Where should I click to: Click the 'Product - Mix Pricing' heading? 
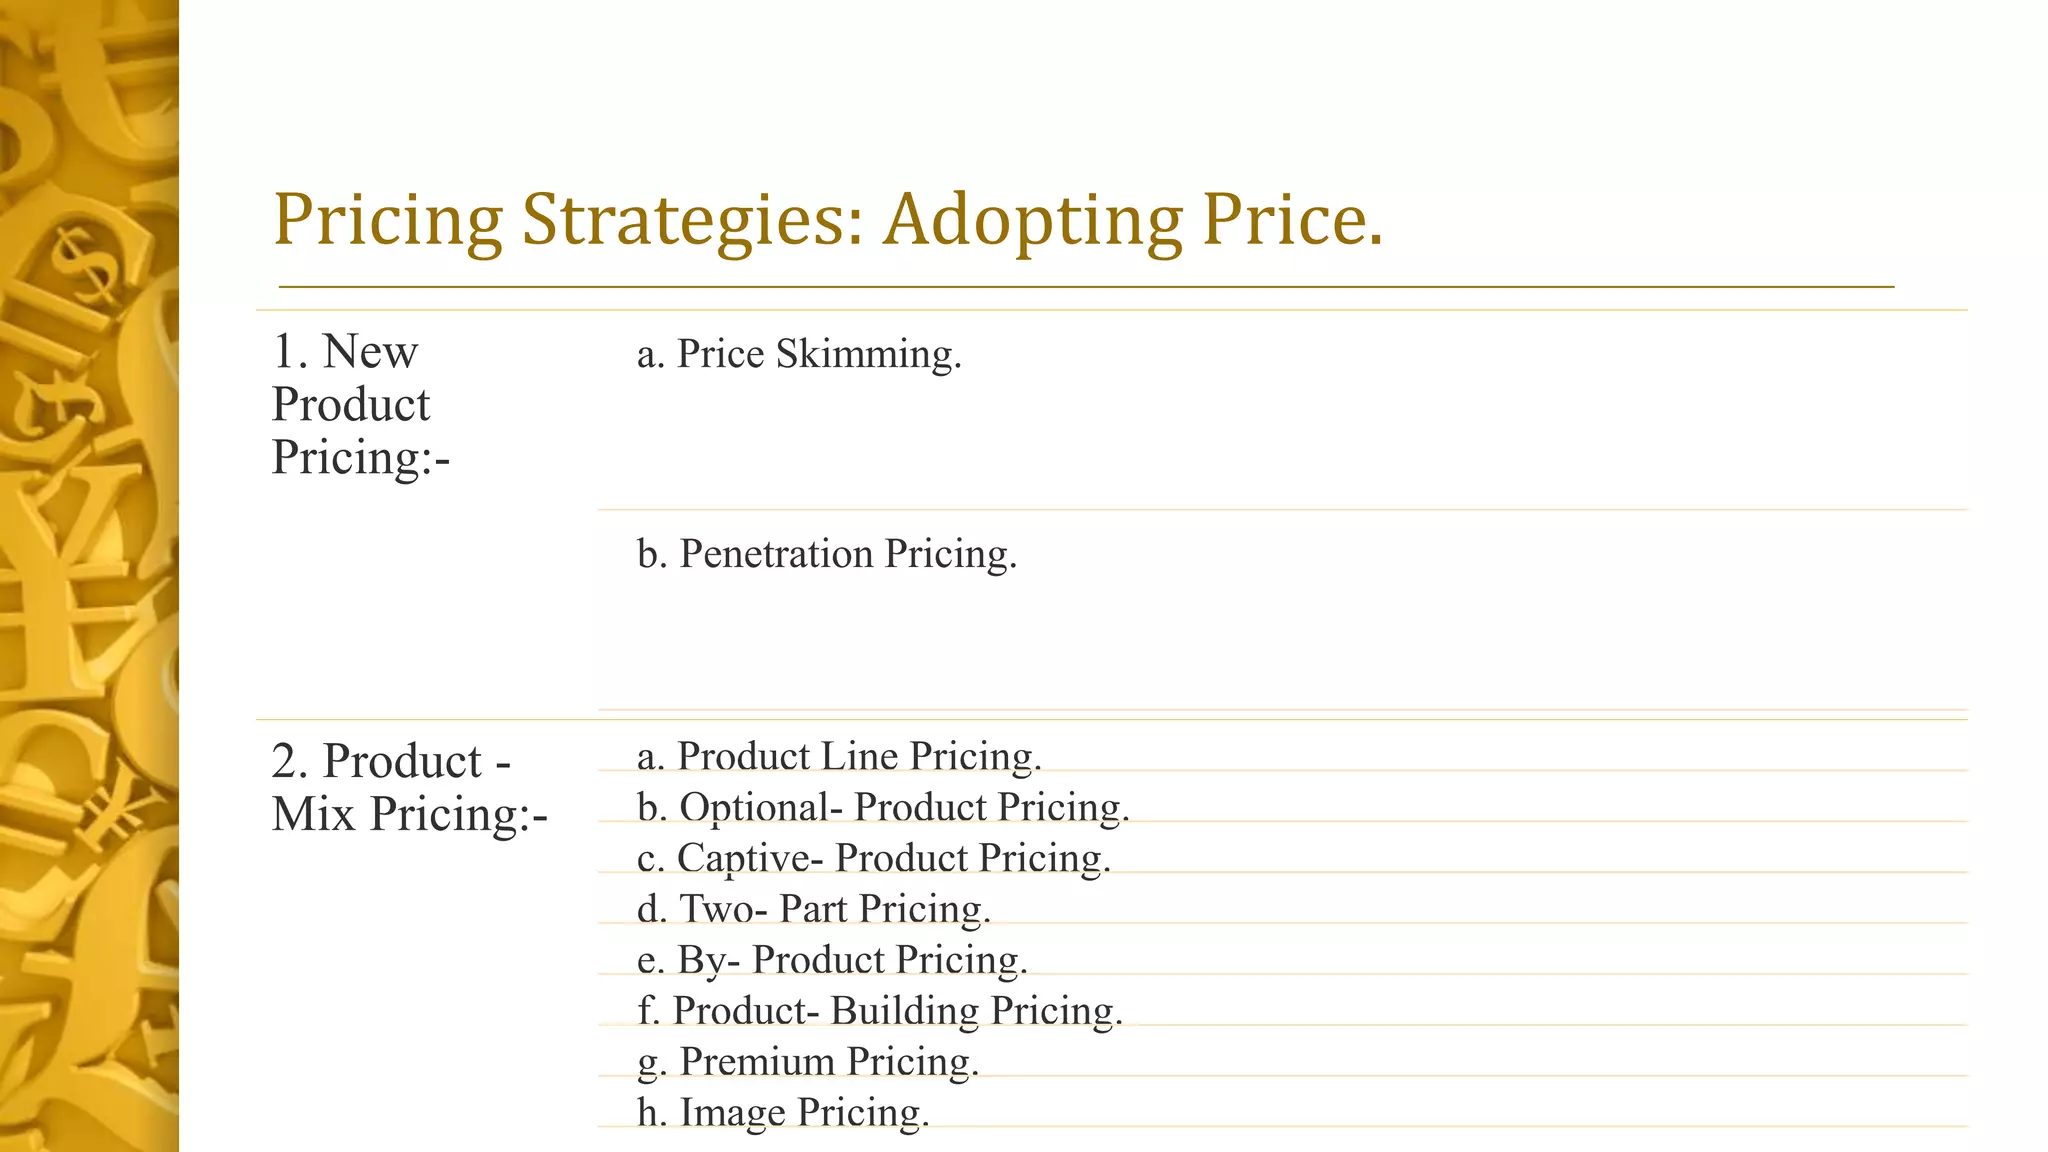tap(410, 788)
